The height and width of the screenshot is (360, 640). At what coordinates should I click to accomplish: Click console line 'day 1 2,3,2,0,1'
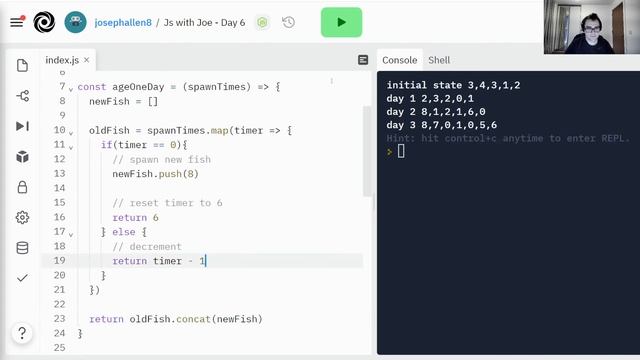(430, 98)
